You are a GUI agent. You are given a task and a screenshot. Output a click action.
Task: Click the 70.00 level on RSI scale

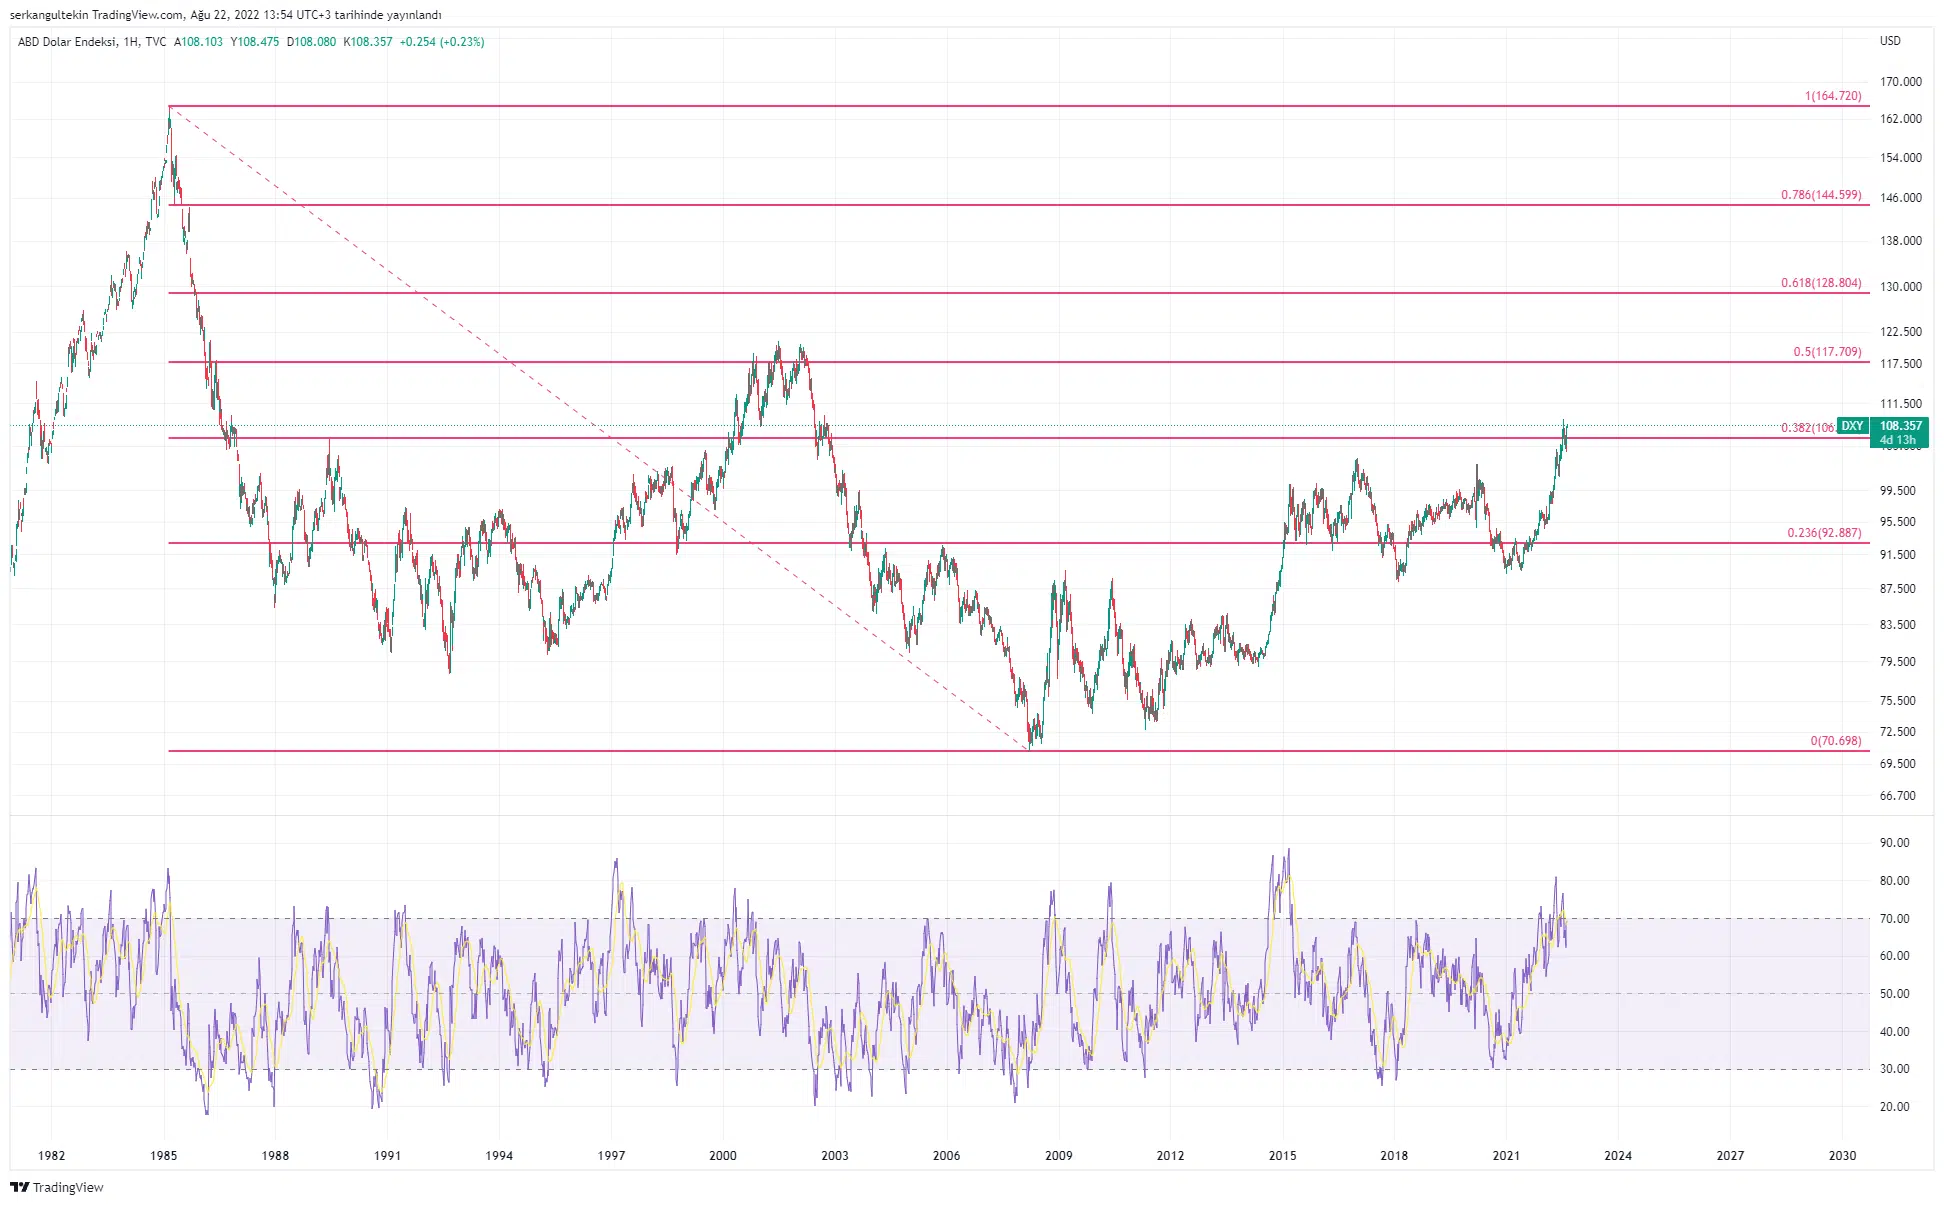click(x=1894, y=918)
